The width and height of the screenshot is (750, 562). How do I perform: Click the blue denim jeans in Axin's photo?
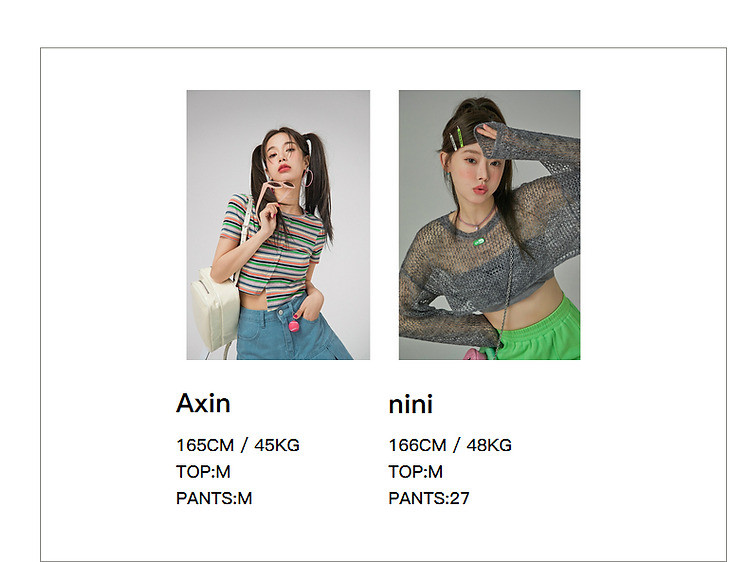point(292,330)
